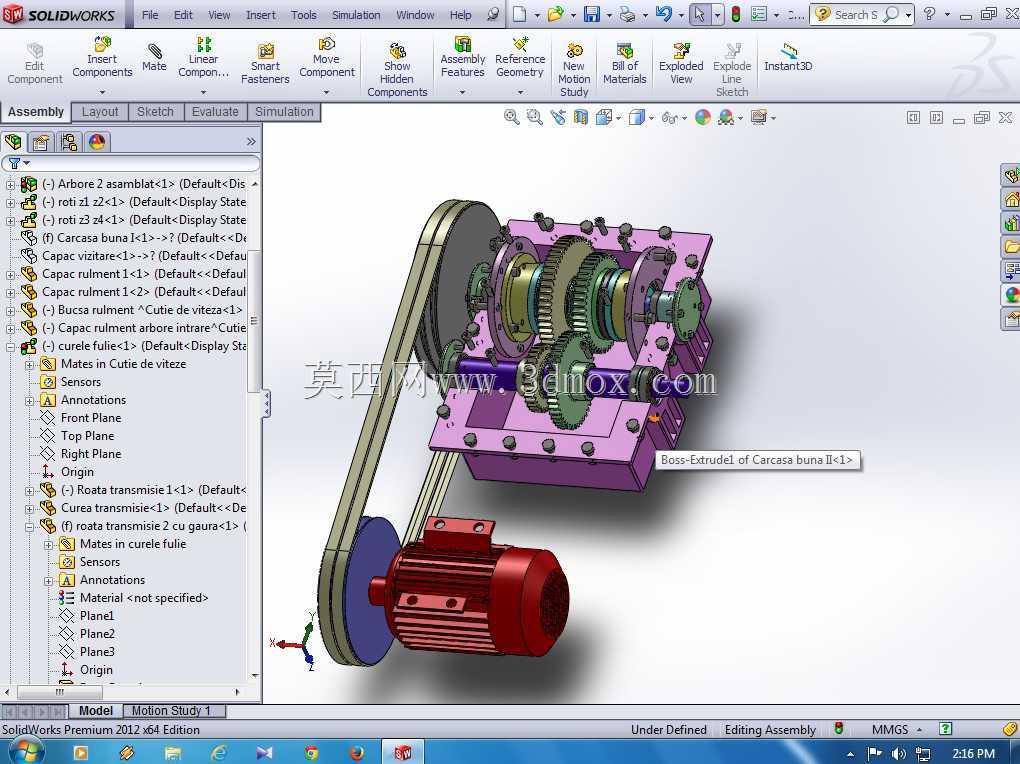
Task: Click Explode Line Sketch
Action: [732, 70]
